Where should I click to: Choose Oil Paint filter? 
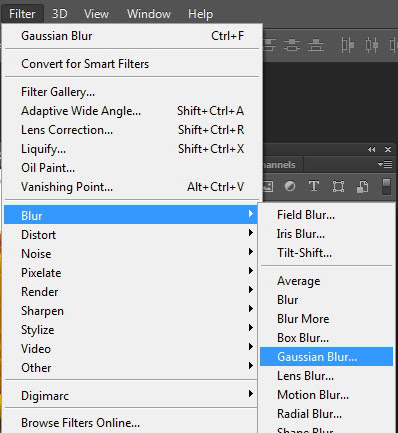(x=132, y=168)
